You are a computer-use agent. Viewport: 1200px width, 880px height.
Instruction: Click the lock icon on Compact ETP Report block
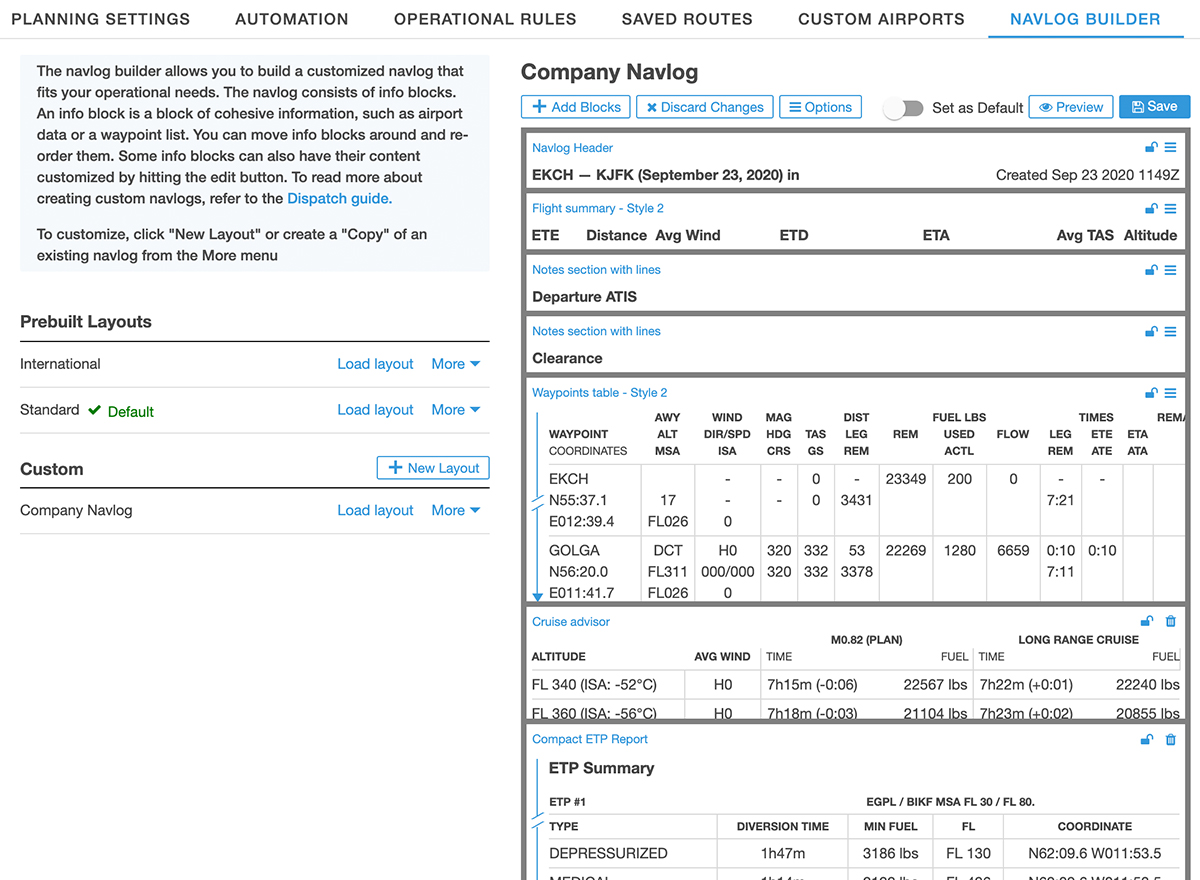click(x=1148, y=740)
